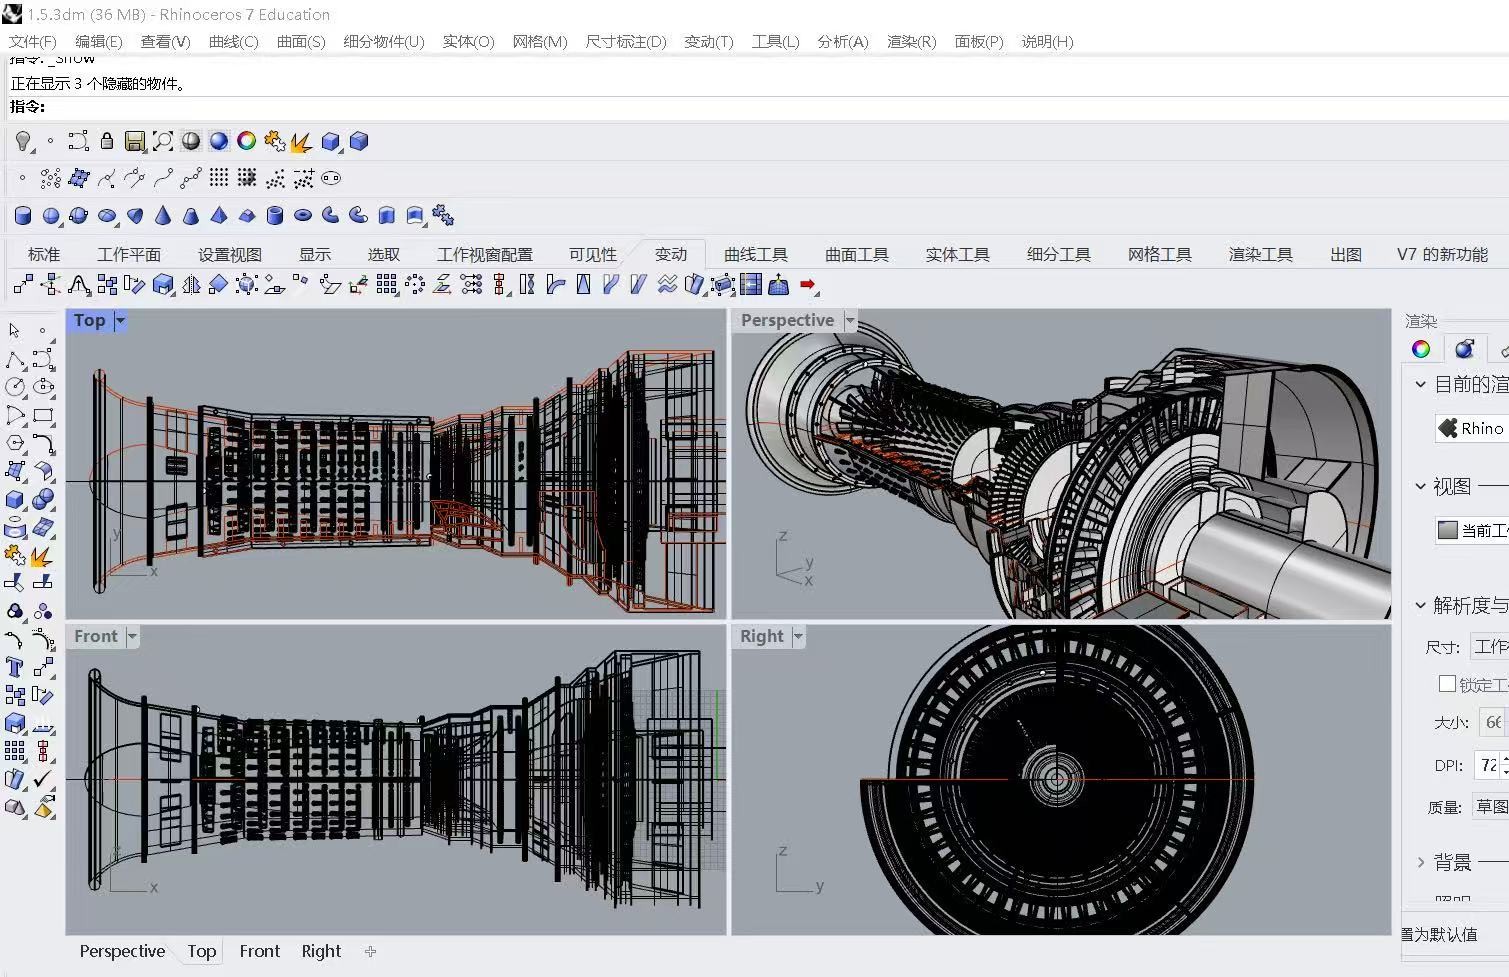1509x977 pixels.
Task: Switch to the 标准 toolbar tab
Action: pos(44,254)
